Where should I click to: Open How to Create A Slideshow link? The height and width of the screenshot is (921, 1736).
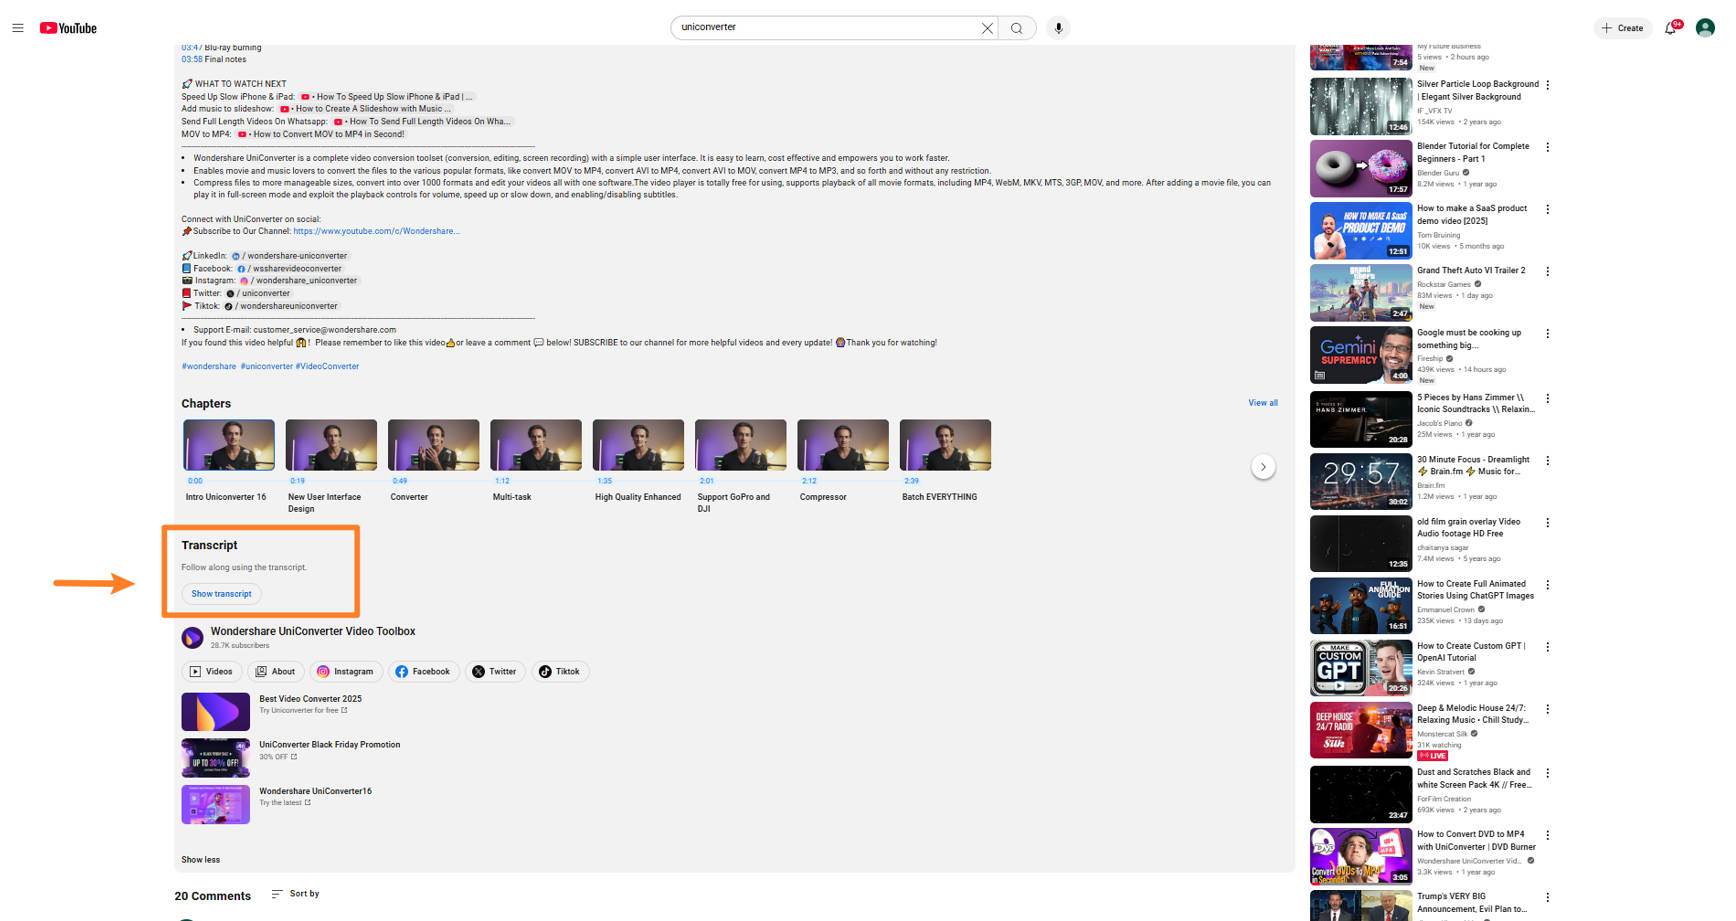366,109
